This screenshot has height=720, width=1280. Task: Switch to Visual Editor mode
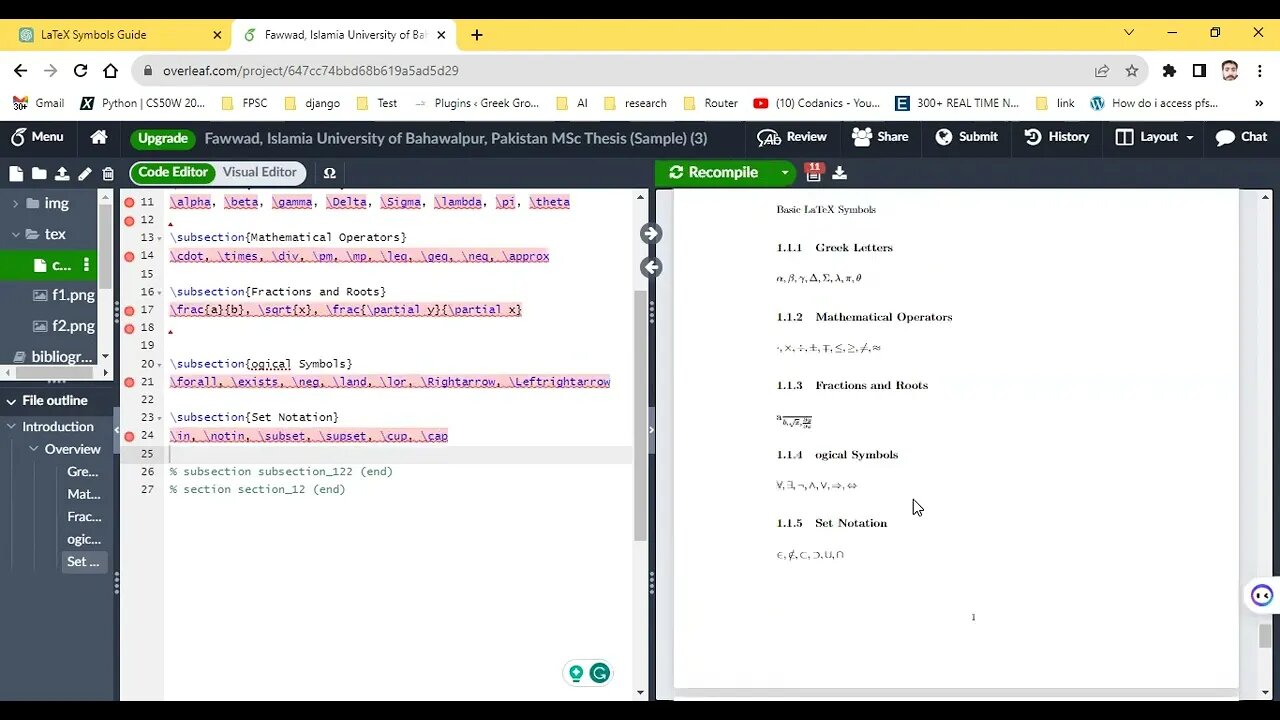coord(260,172)
